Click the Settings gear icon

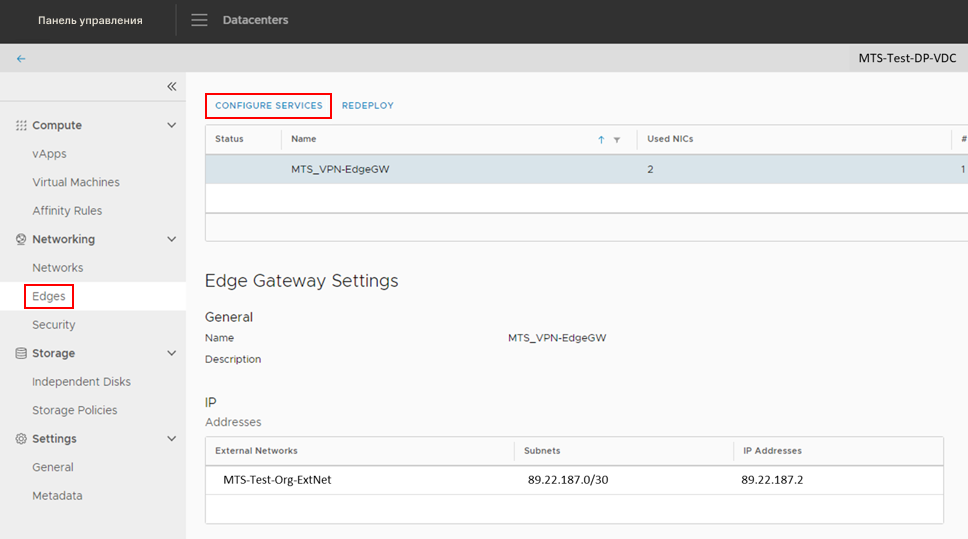(x=21, y=439)
